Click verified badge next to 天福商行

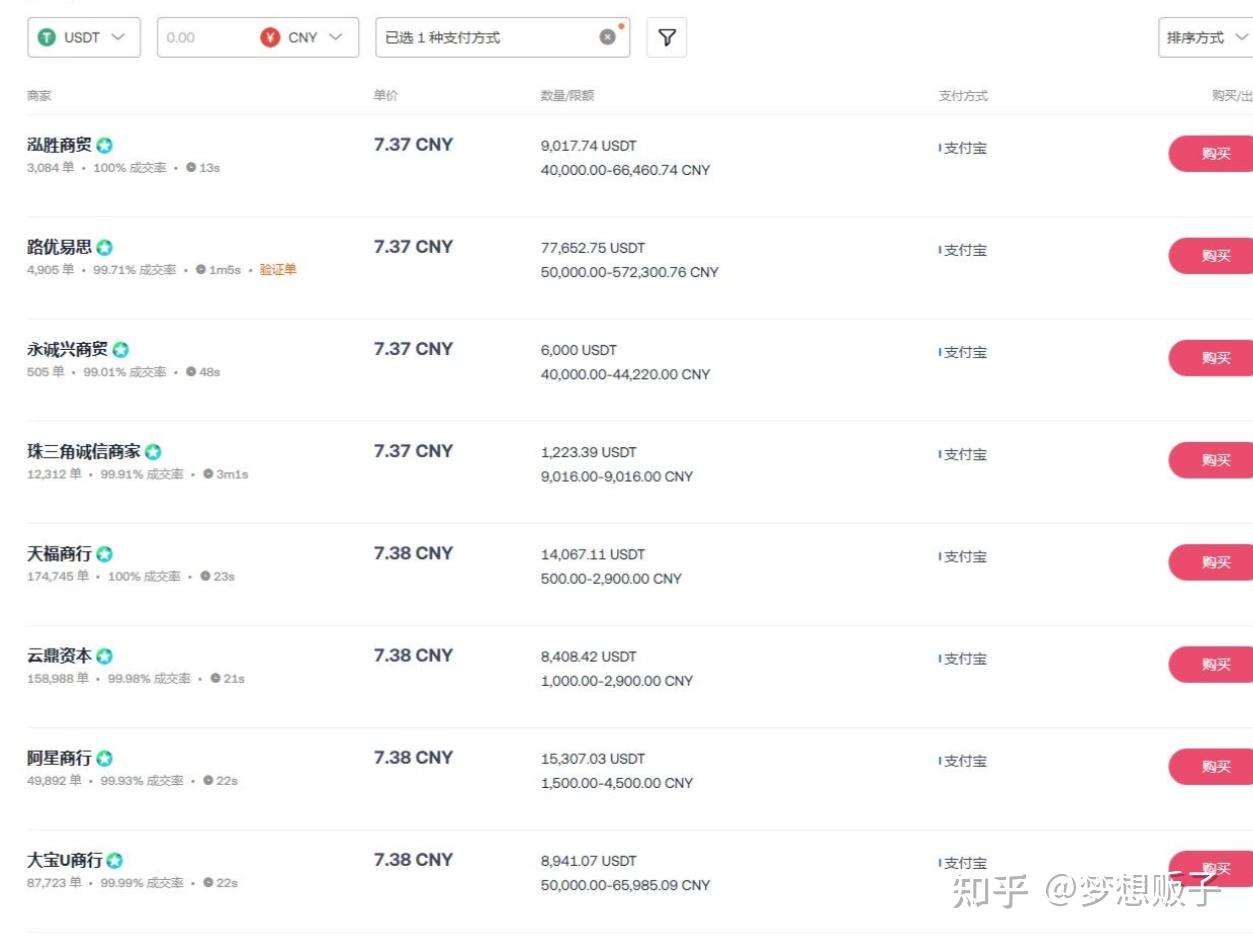point(104,554)
